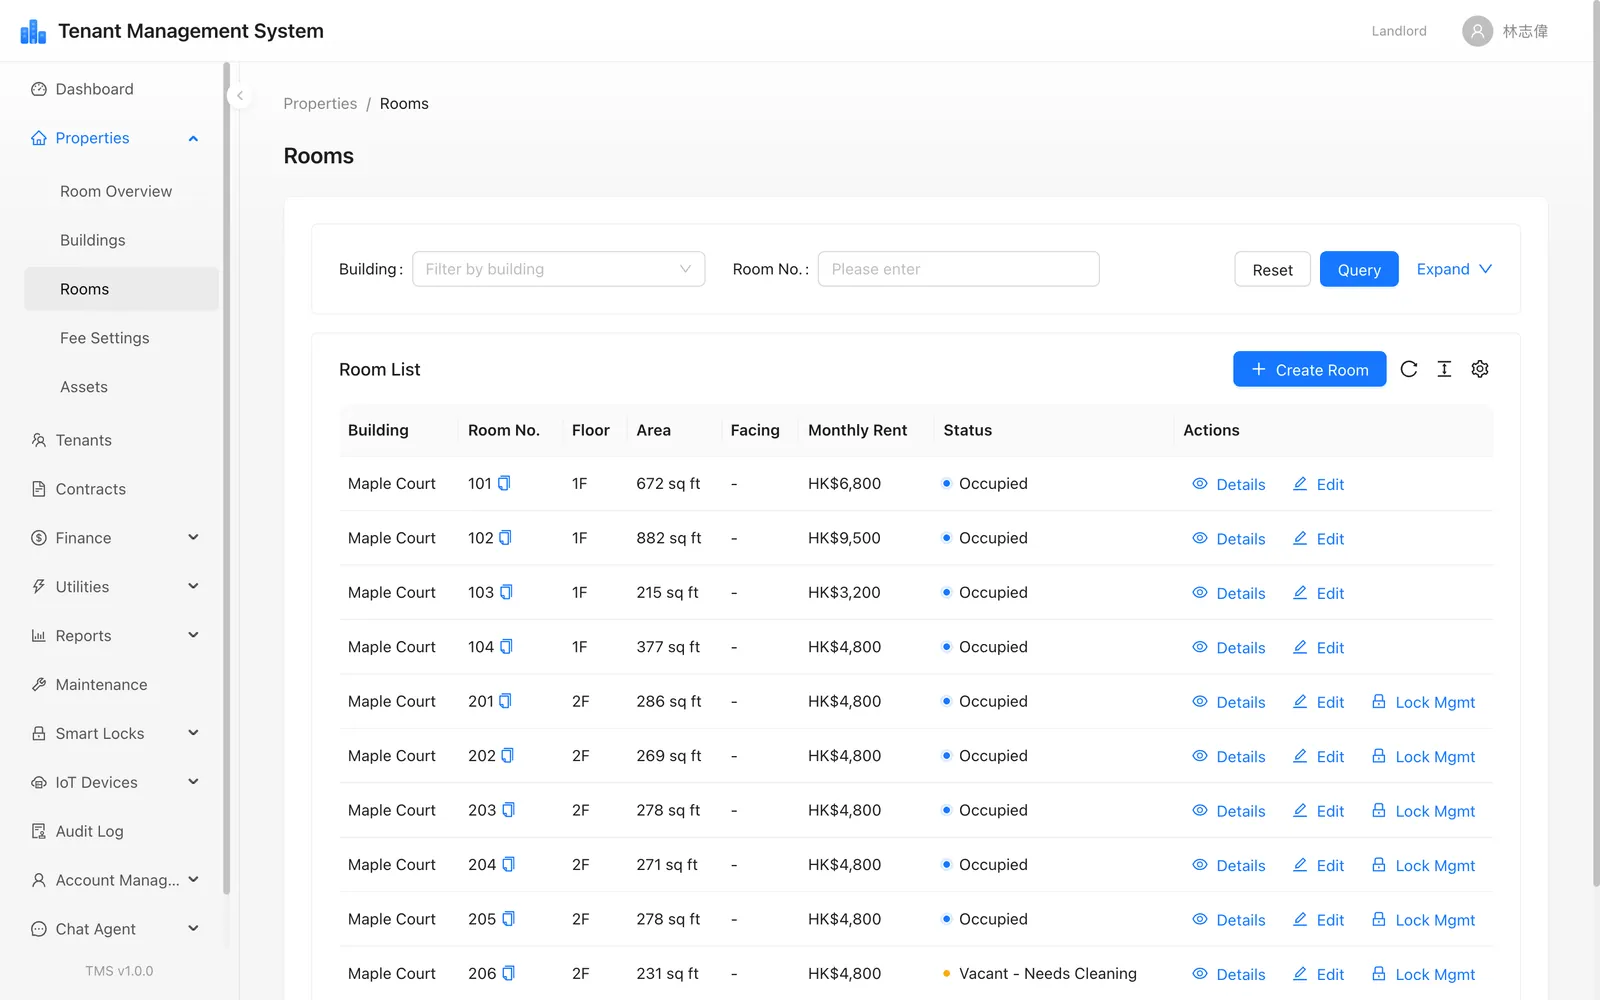
Task: Copy room number 204
Action: pyautogui.click(x=508, y=864)
